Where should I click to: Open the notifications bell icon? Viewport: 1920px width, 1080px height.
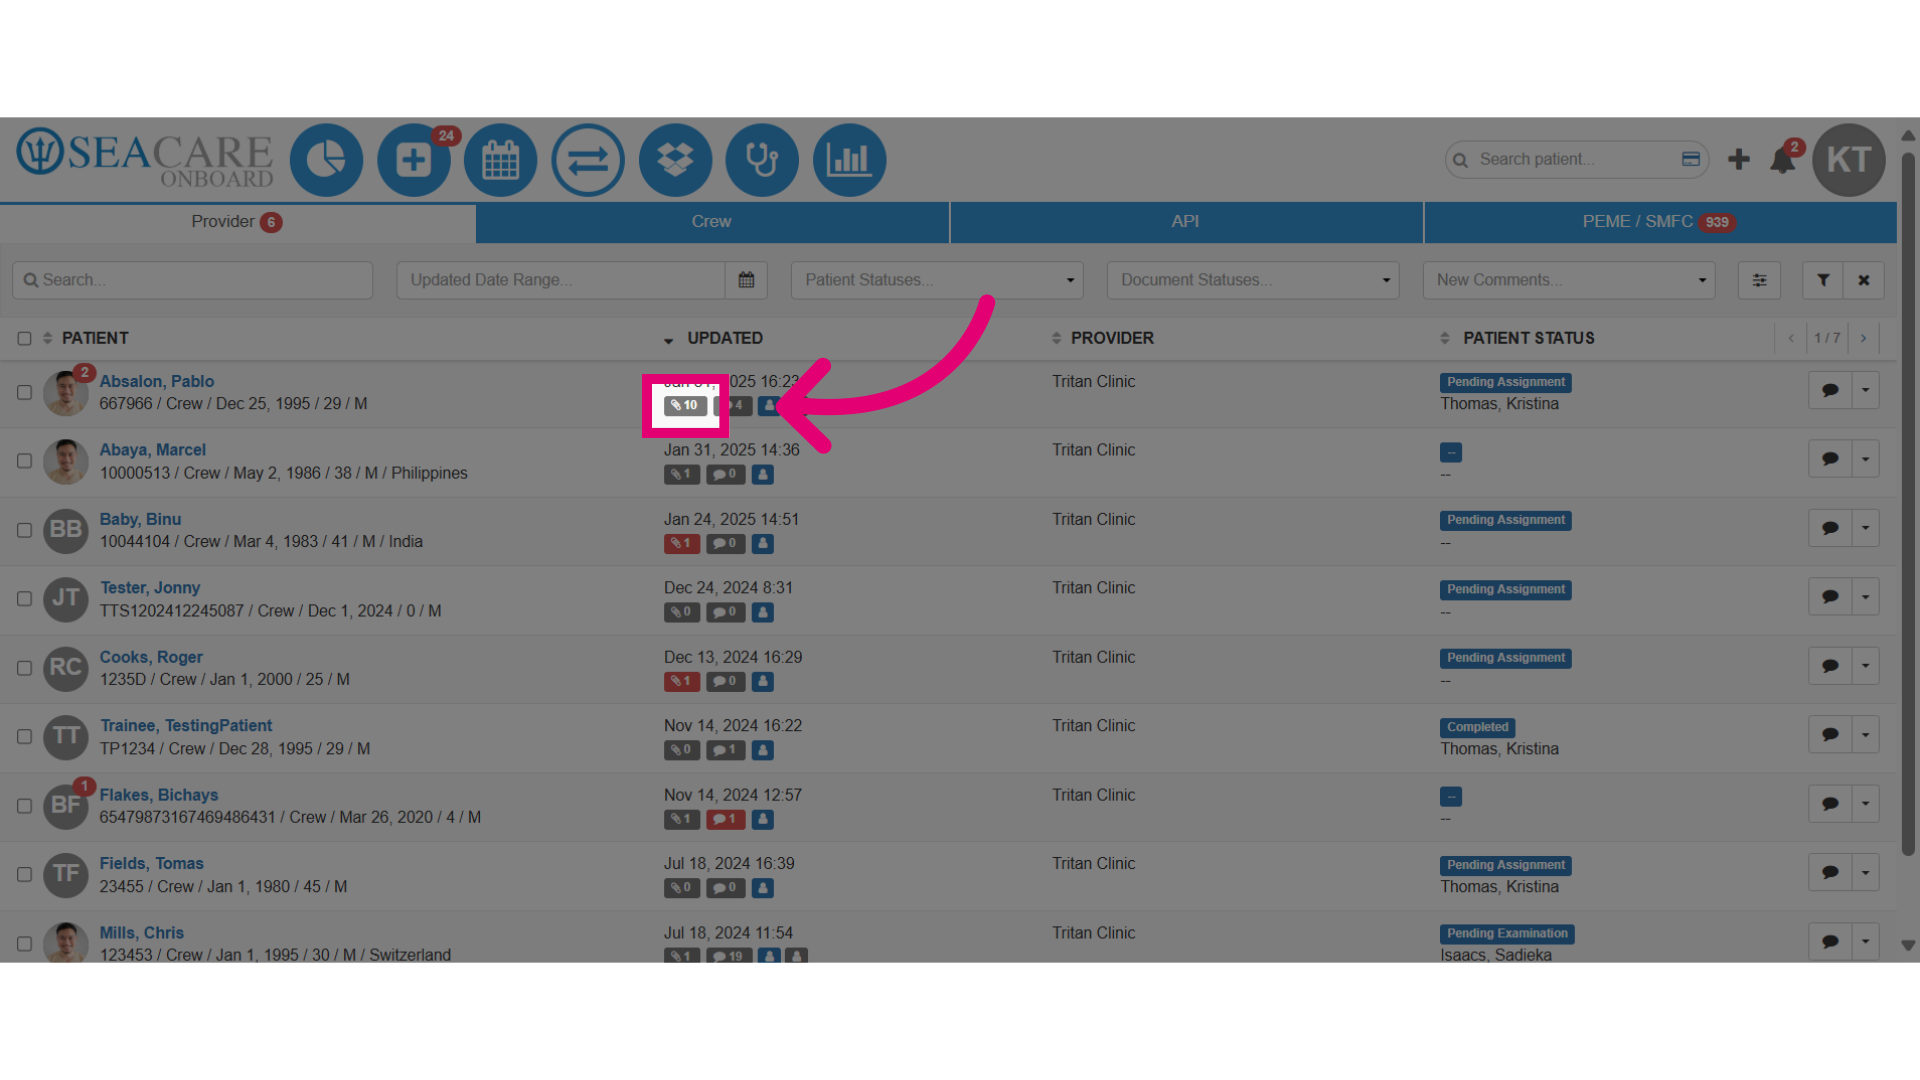tap(1782, 160)
